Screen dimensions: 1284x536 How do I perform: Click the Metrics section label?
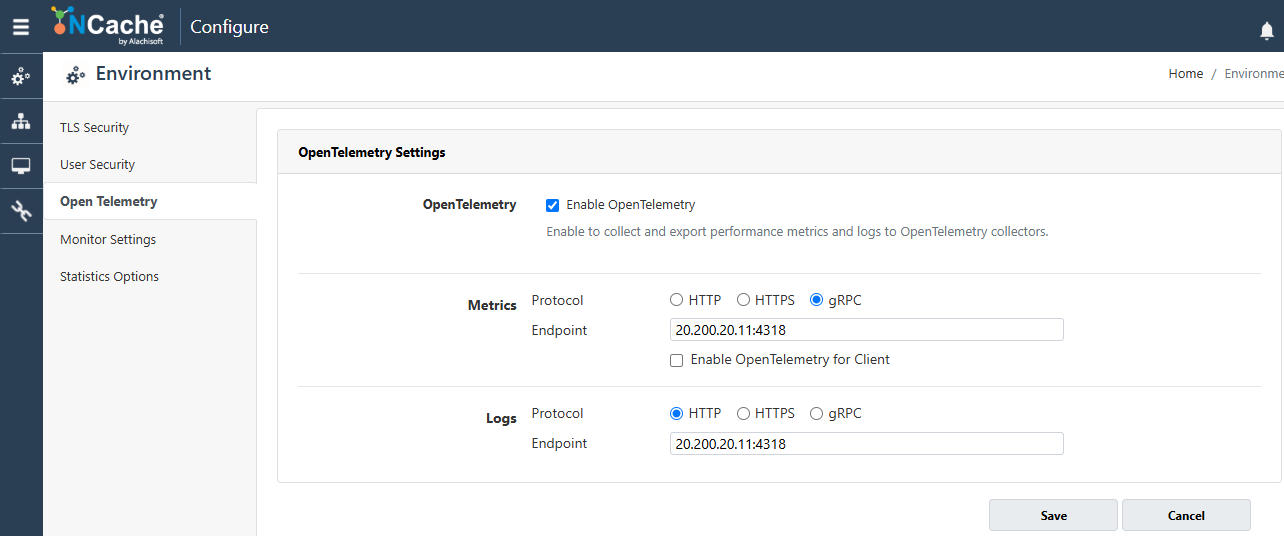pos(492,306)
